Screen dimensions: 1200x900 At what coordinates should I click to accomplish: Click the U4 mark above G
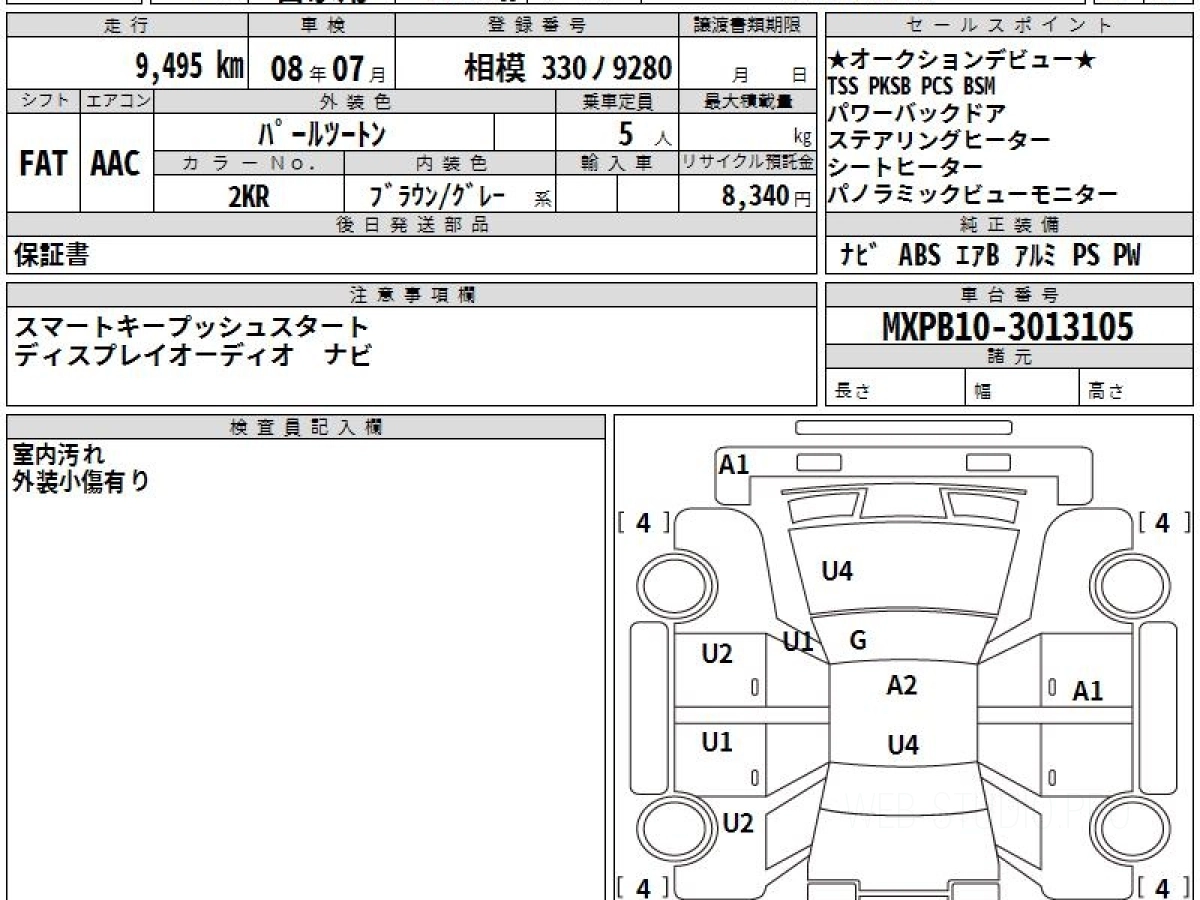pos(837,571)
